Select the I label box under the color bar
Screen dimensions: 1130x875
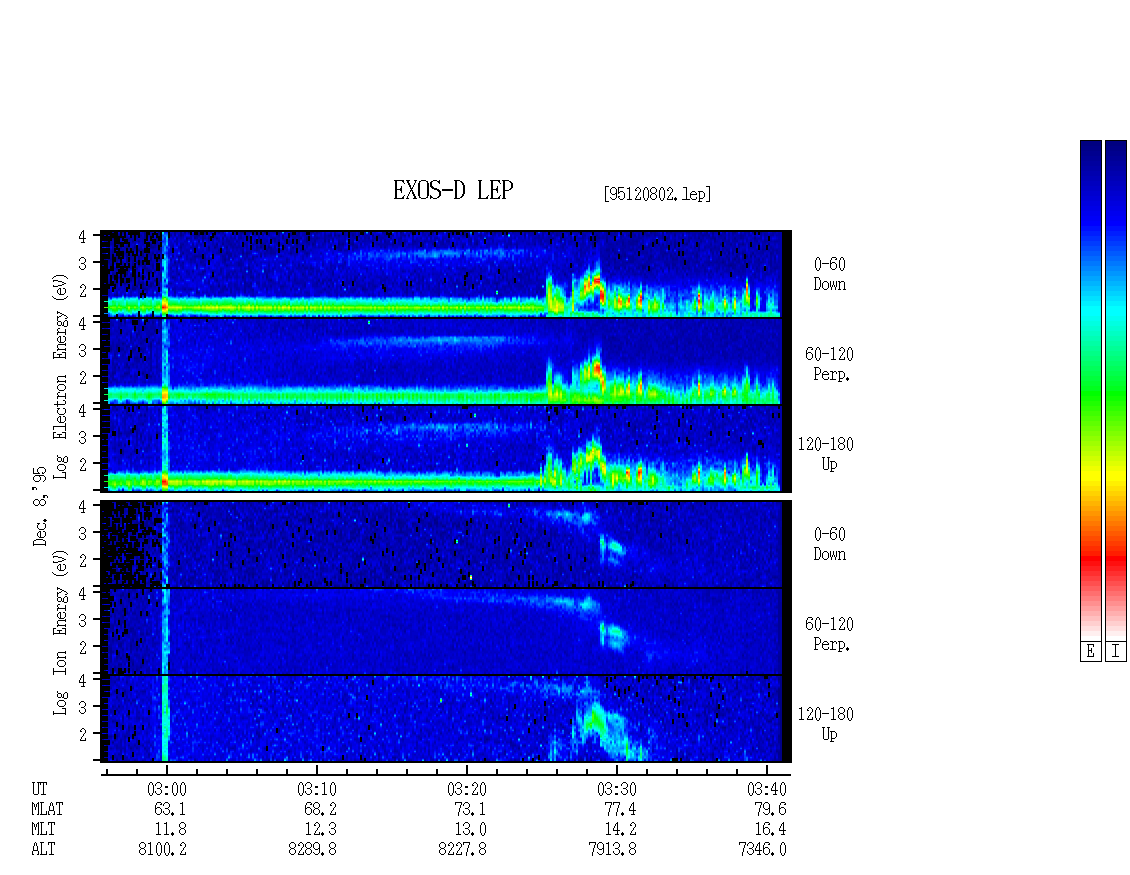coord(1116,652)
